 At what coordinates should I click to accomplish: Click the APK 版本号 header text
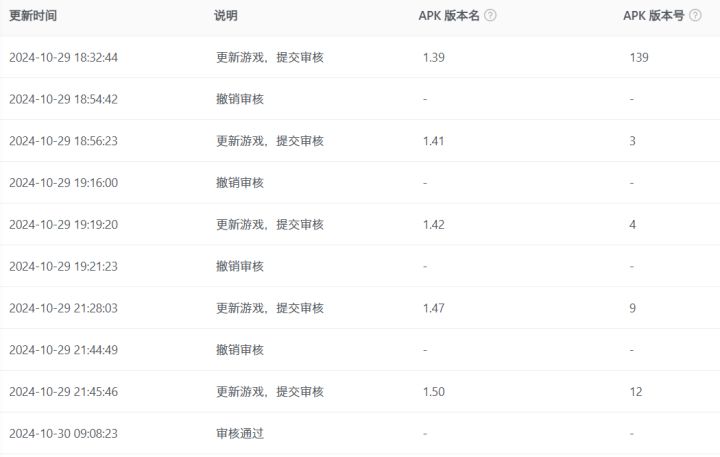[653, 16]
